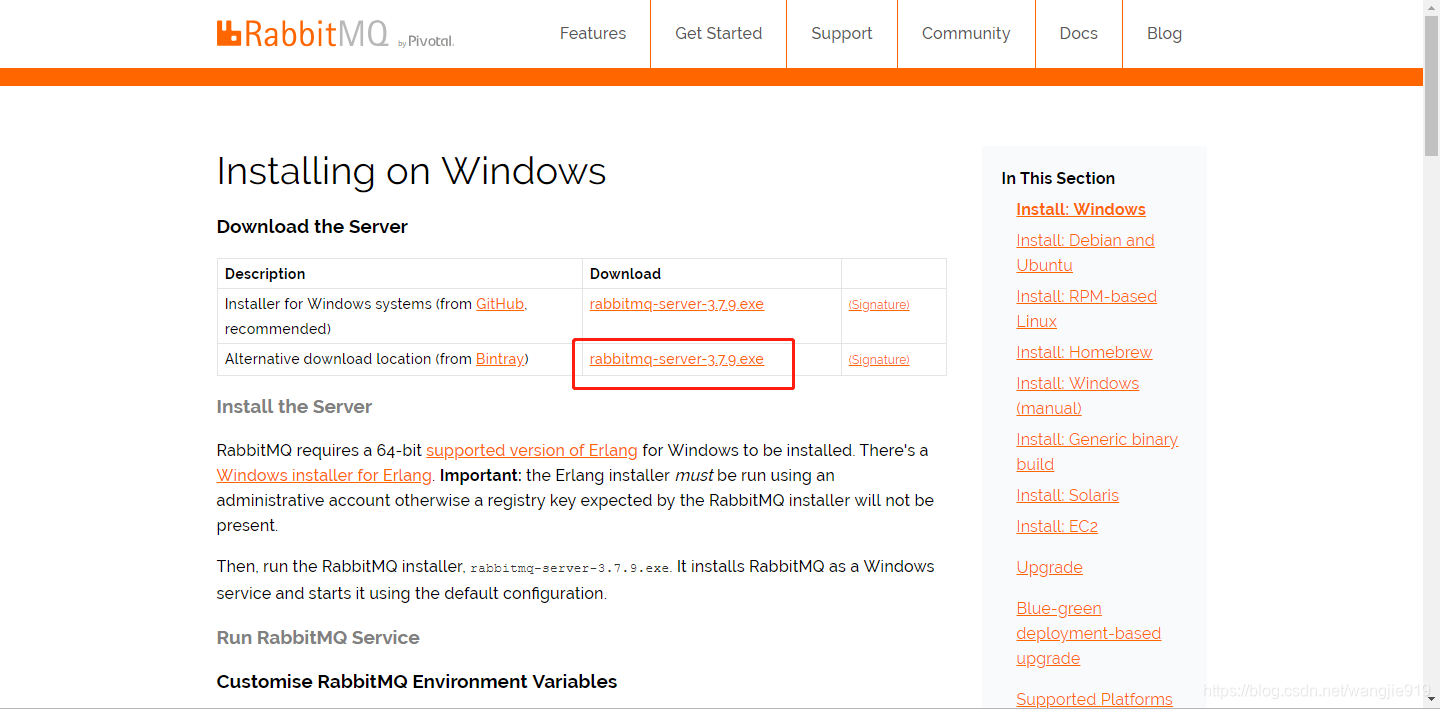1440x709 pixels.
Task: Open 'Install: Windows (manual)' sidebar link
Action: [x=1077, y=395]
